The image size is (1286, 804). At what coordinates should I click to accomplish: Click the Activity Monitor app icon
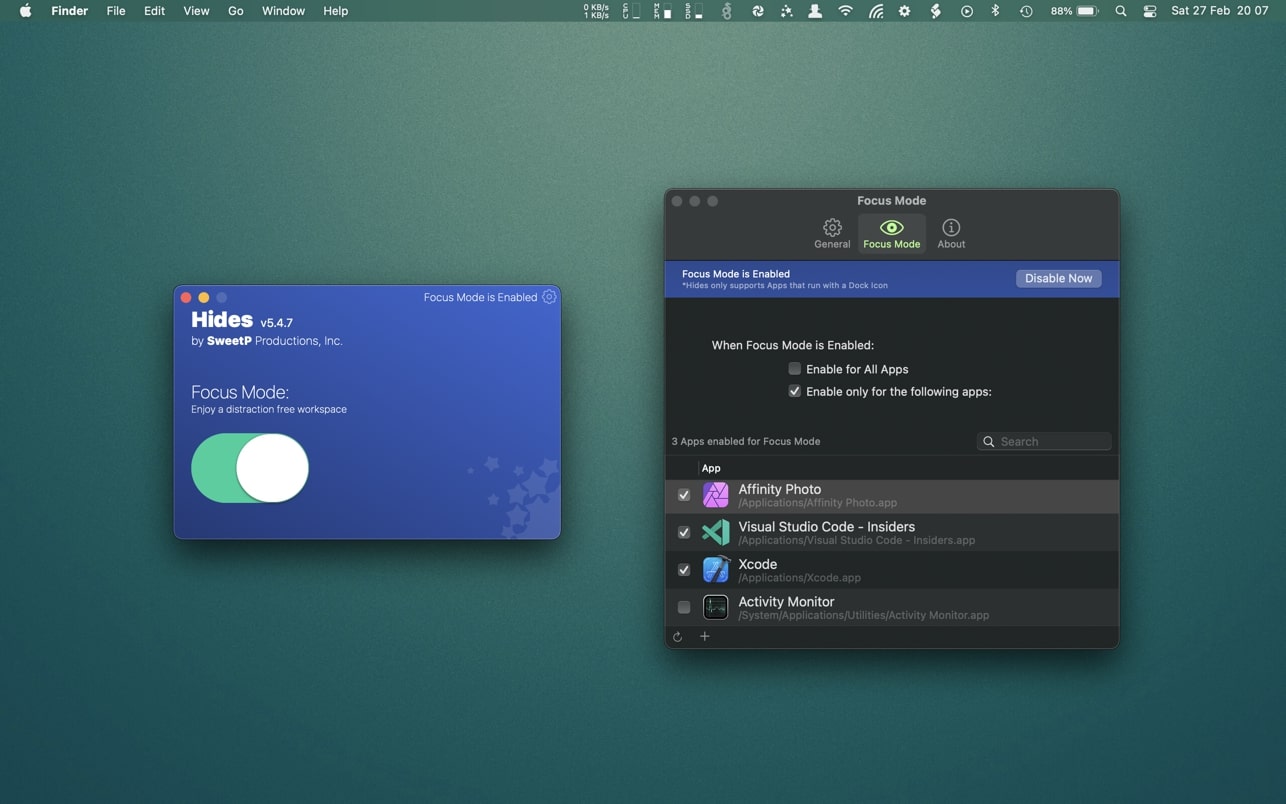[x=715, y=607]
